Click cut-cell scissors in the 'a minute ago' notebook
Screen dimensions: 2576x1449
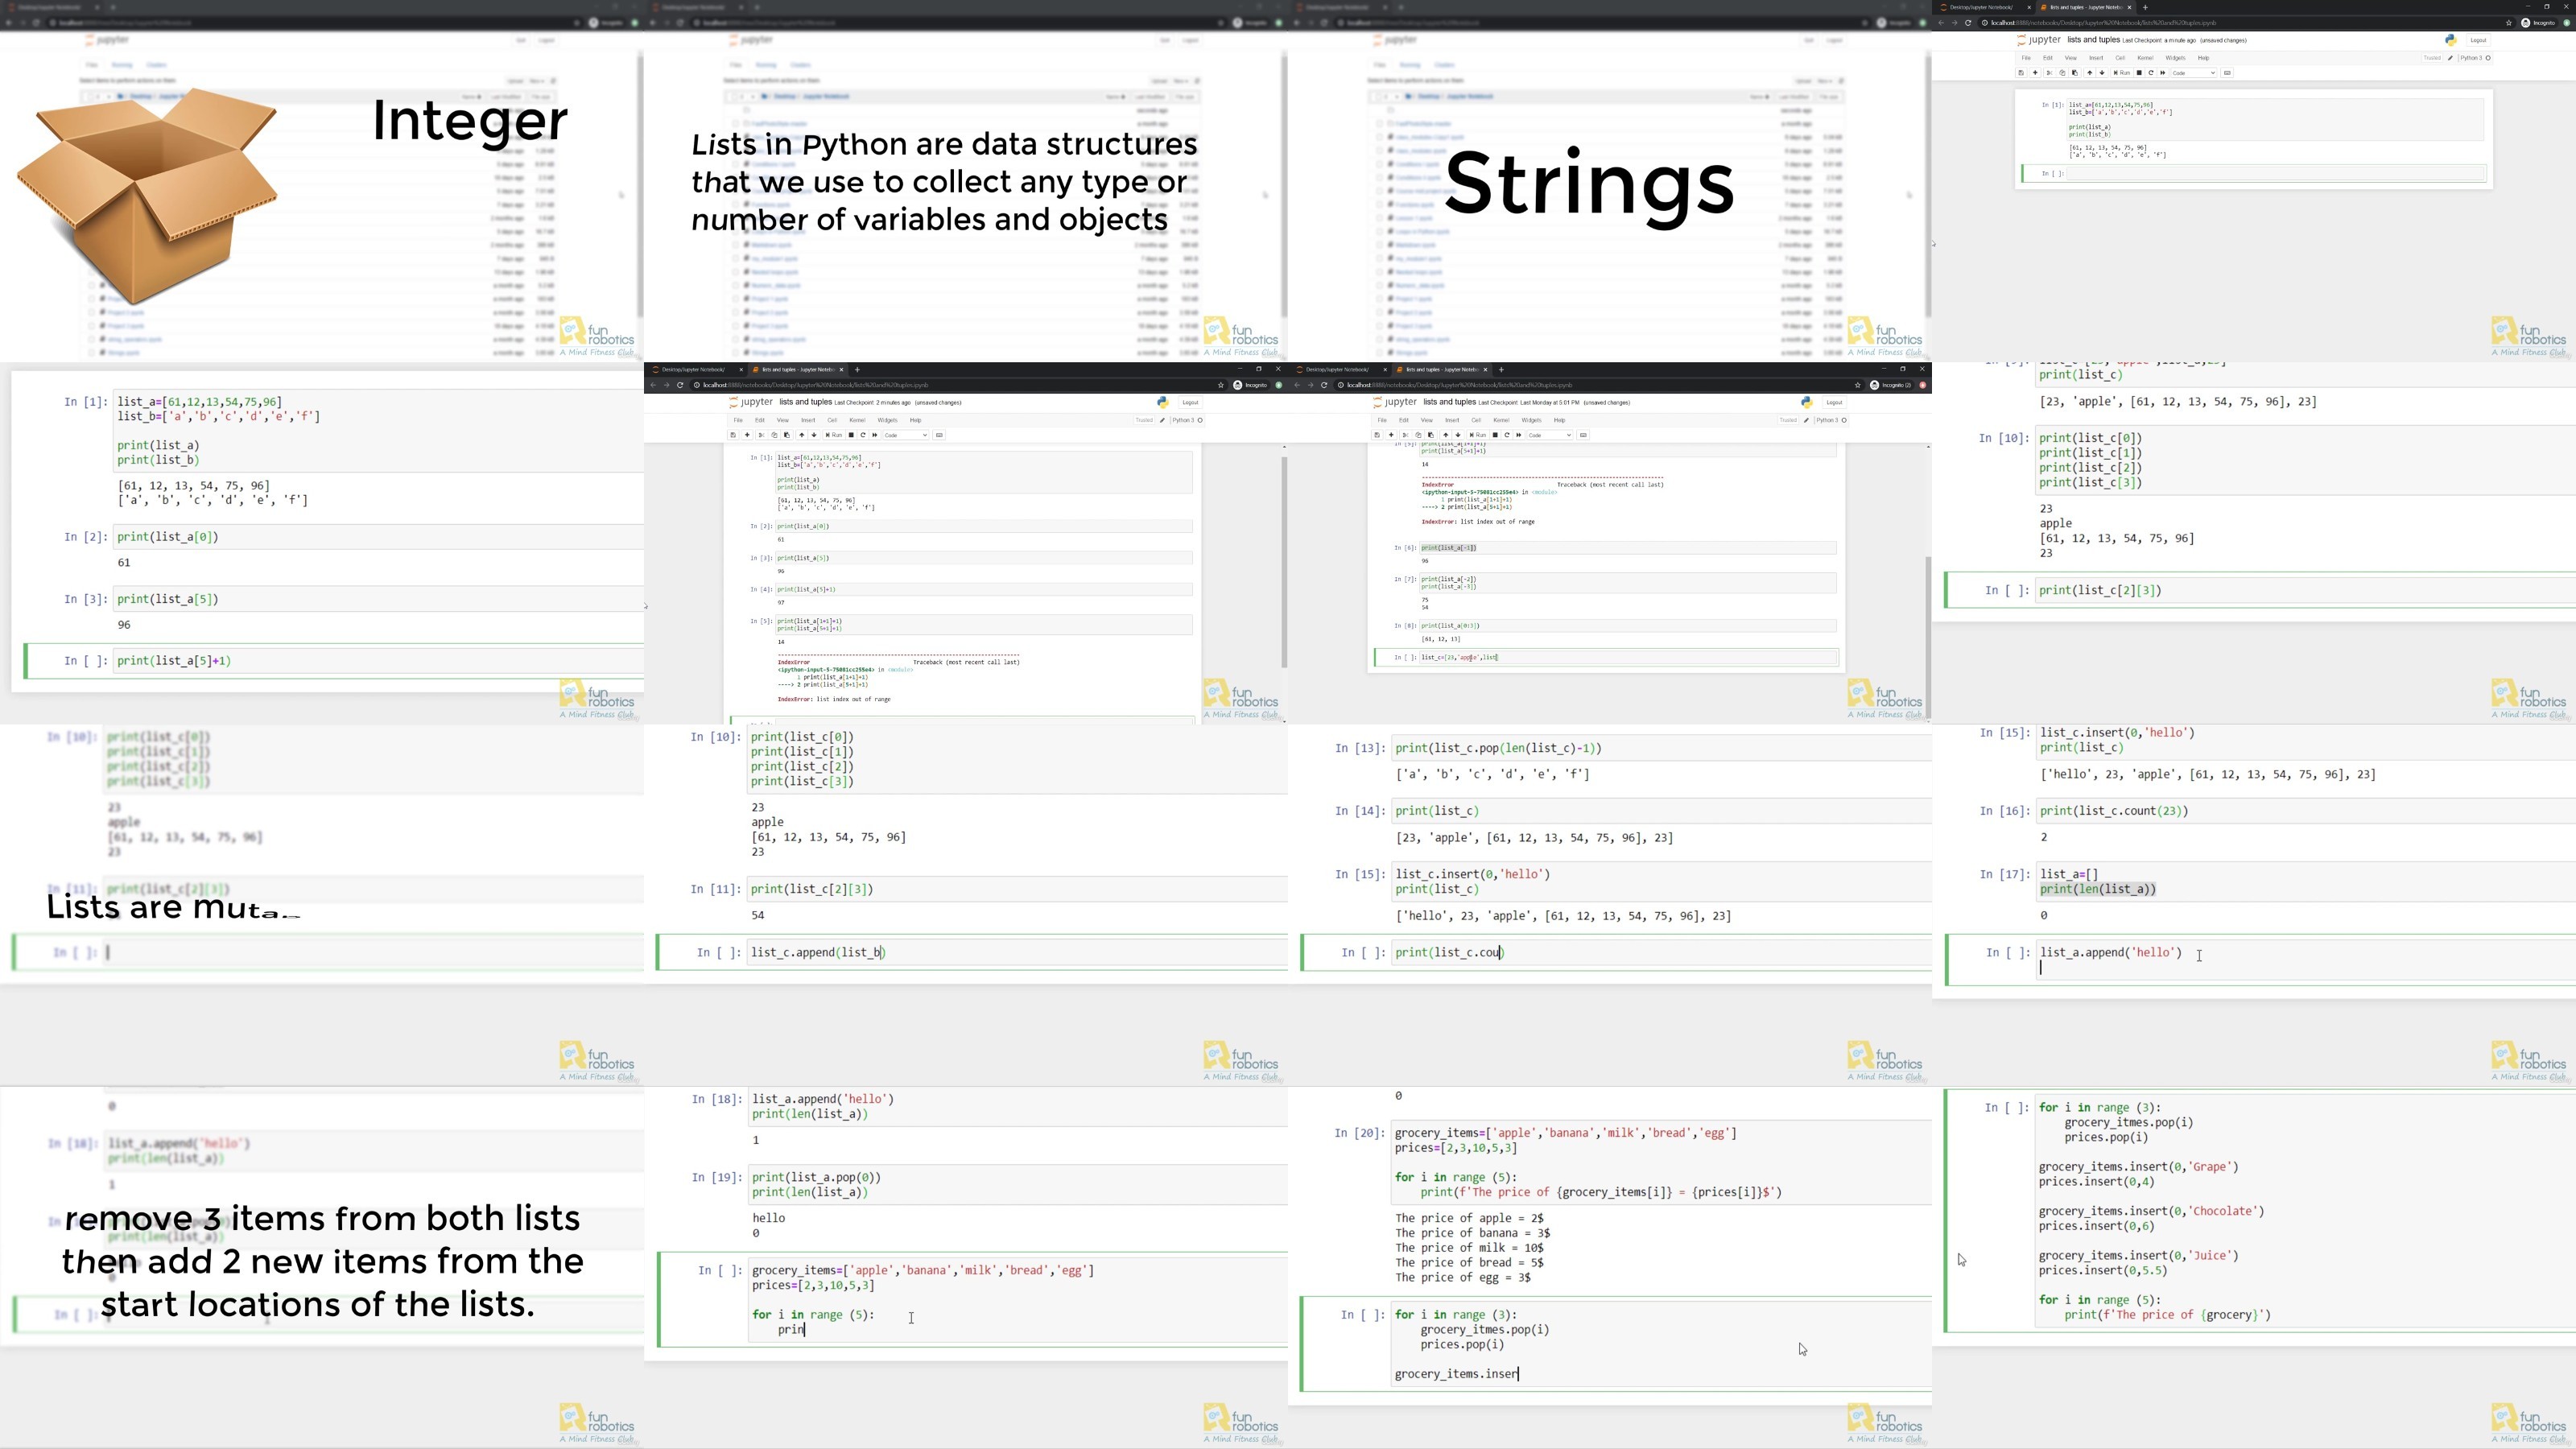coord(2050,73)
